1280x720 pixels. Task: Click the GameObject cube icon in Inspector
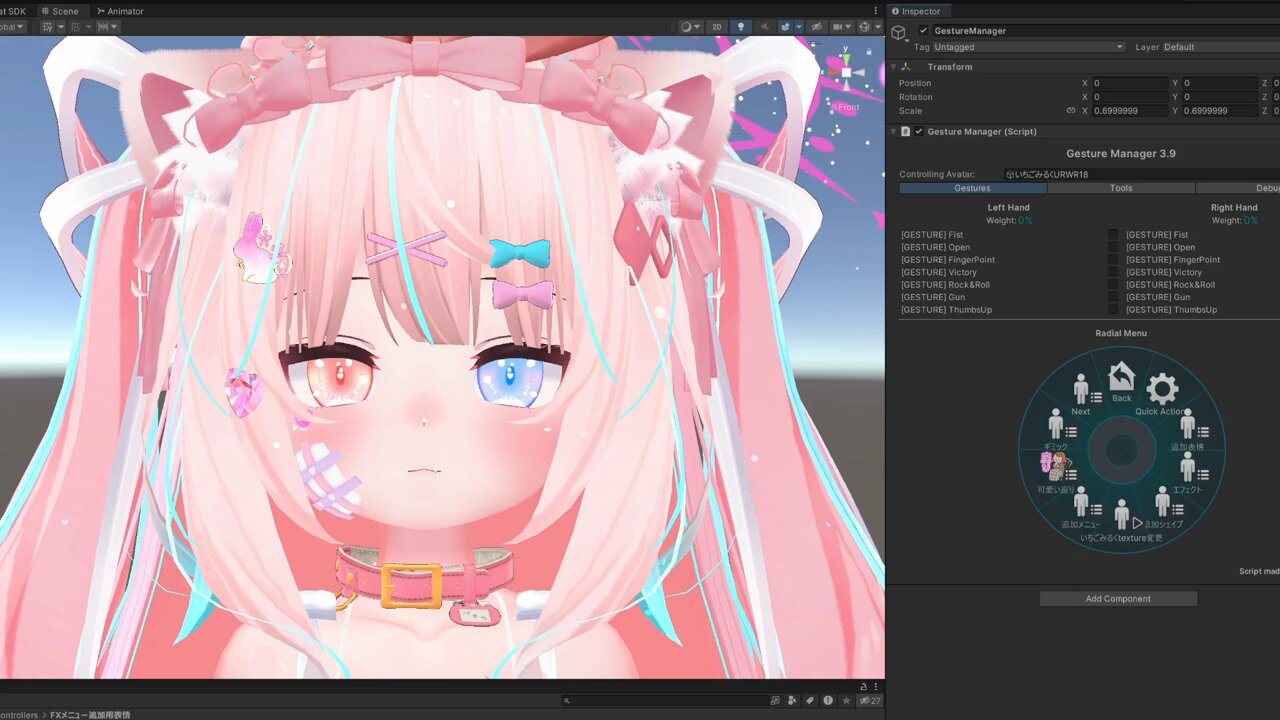point(898,33)
